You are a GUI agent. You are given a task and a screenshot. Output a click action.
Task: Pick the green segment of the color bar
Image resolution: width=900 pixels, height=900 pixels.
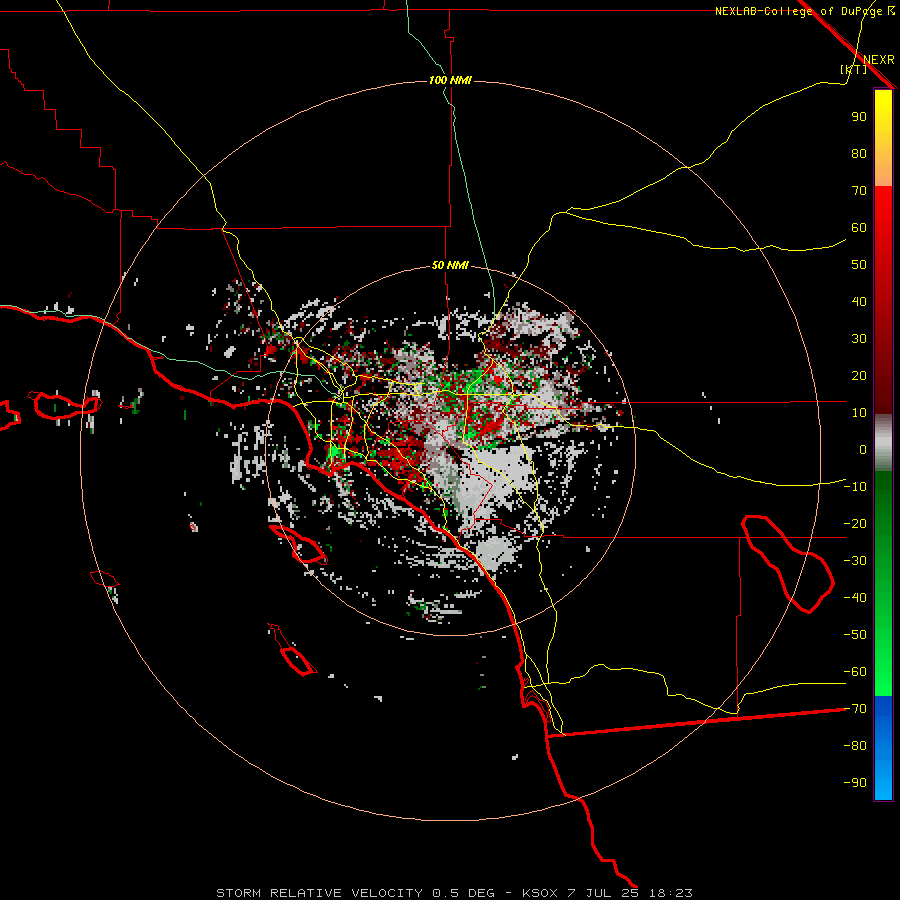(x=883, y=584)
